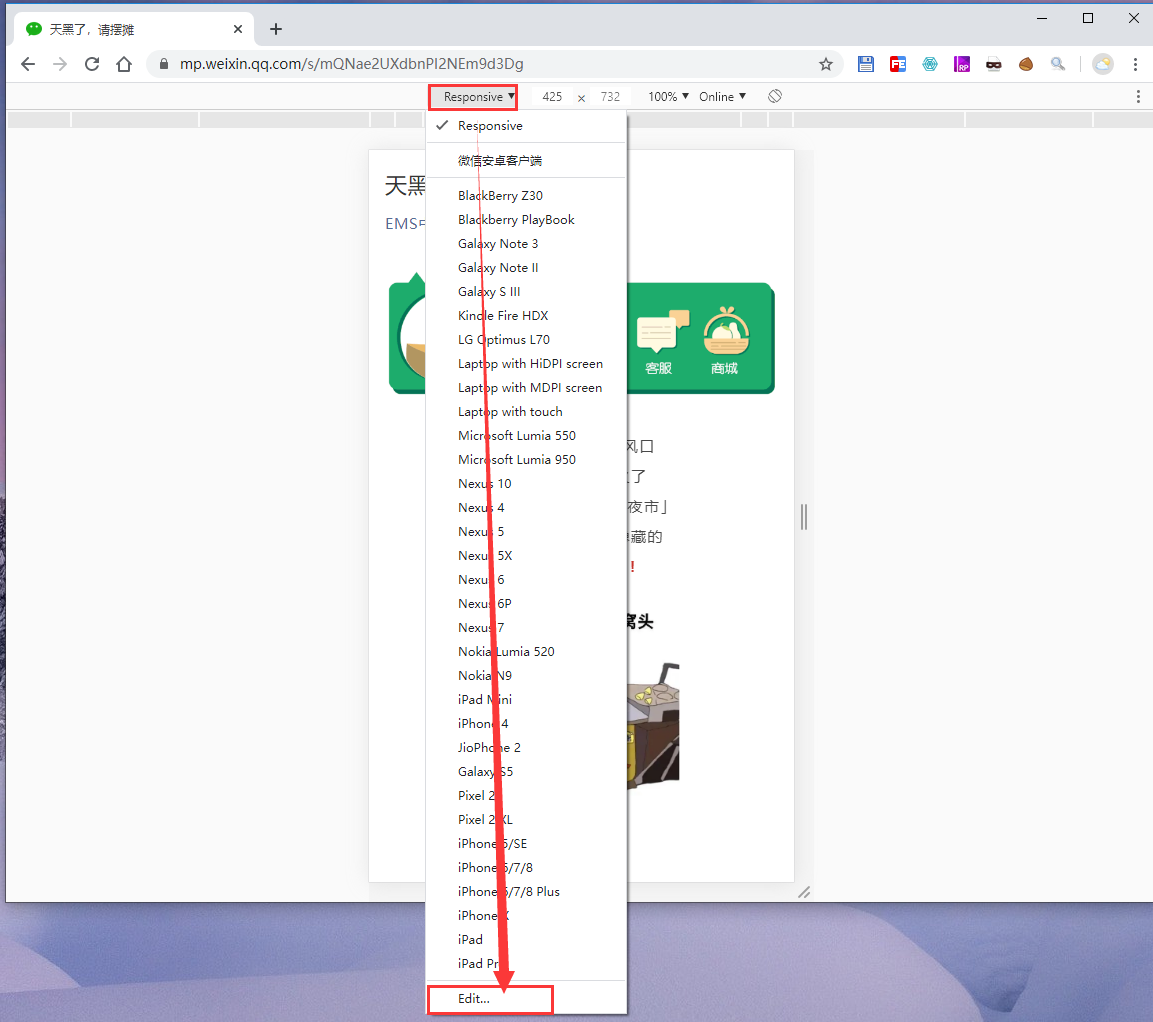Screen dimensions: 1153x1022
Task: Open the Chrome profile avatar
Action: tap(1102, 64)
